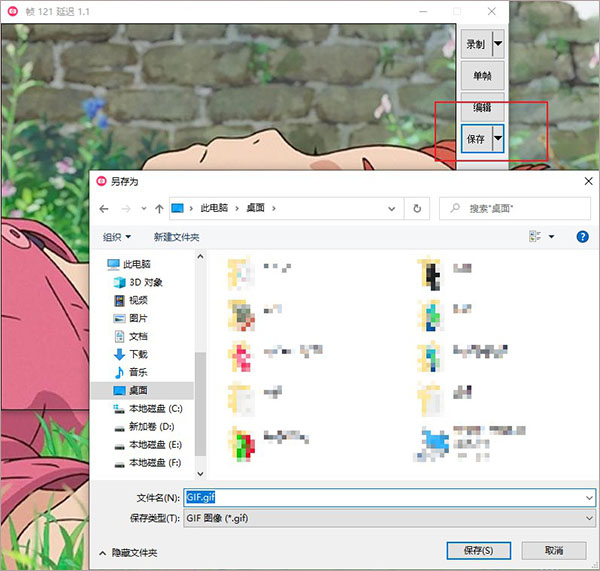This screenshot has width=600, height=571.
Task: Select 文档 in the sidebar
Action: [x=130, y=336]
